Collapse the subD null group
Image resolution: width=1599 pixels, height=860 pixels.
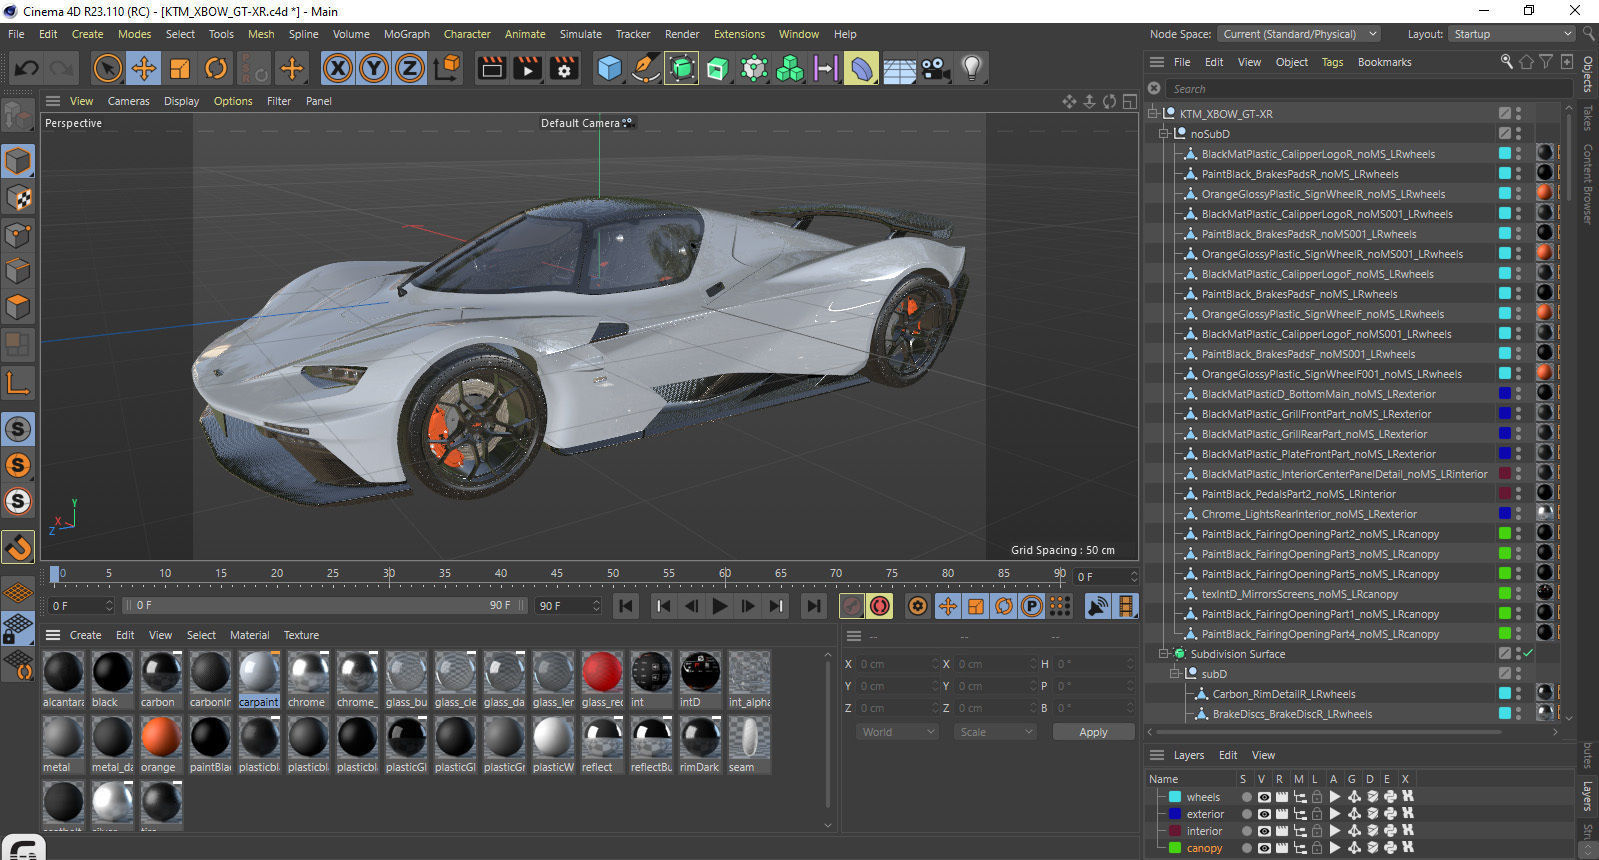1176,674
